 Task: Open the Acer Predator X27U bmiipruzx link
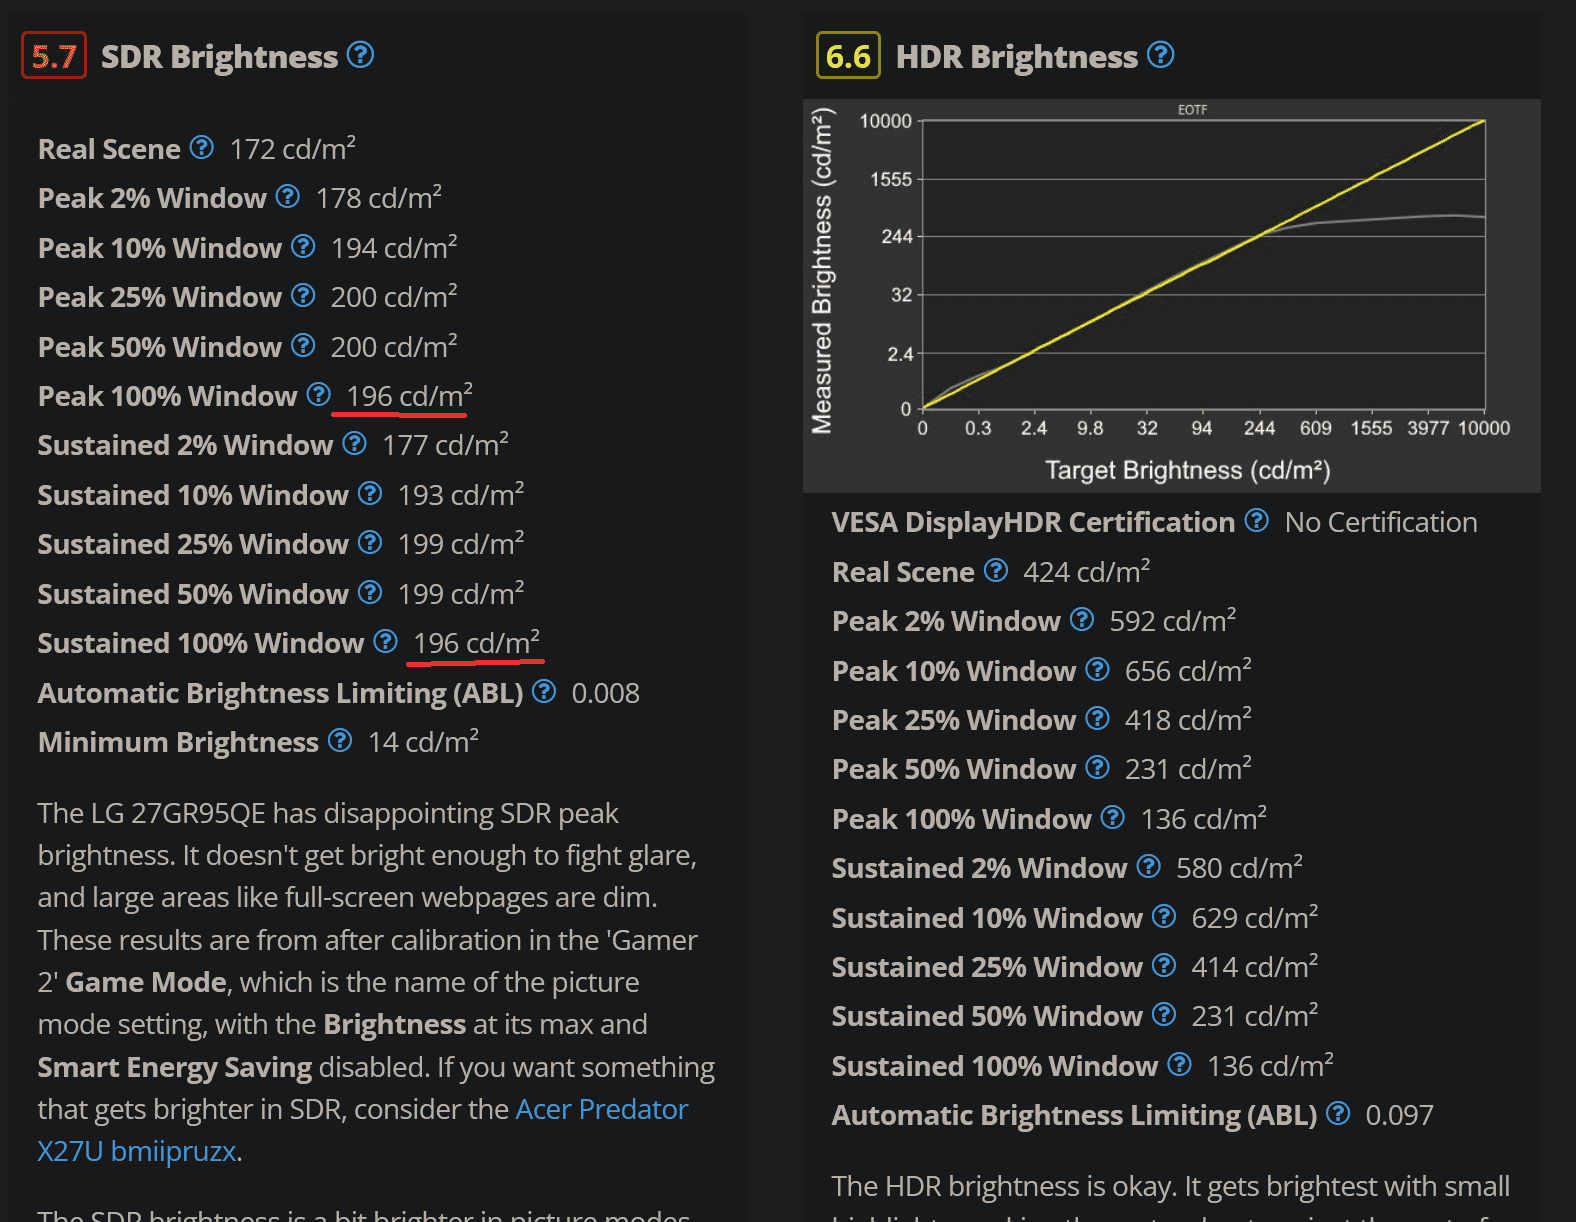point(362,1130)
